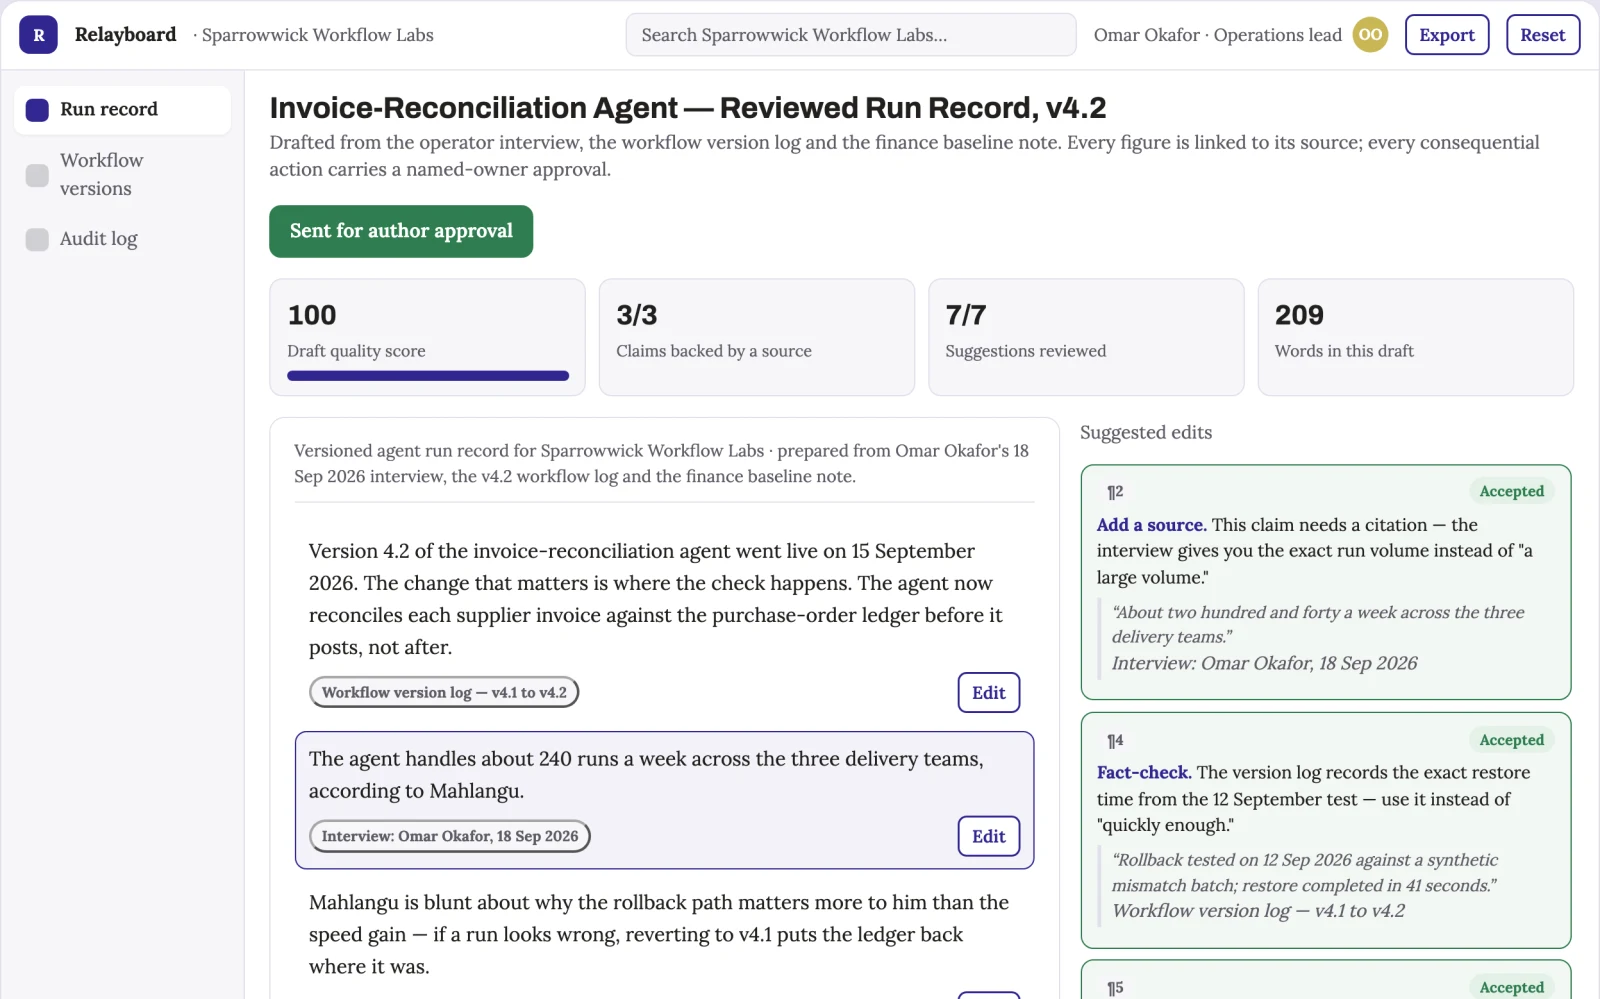Open the ¶4 Fact-check suggestion card
This screenshot has width=1600, height=999.
coord(1326,830)
